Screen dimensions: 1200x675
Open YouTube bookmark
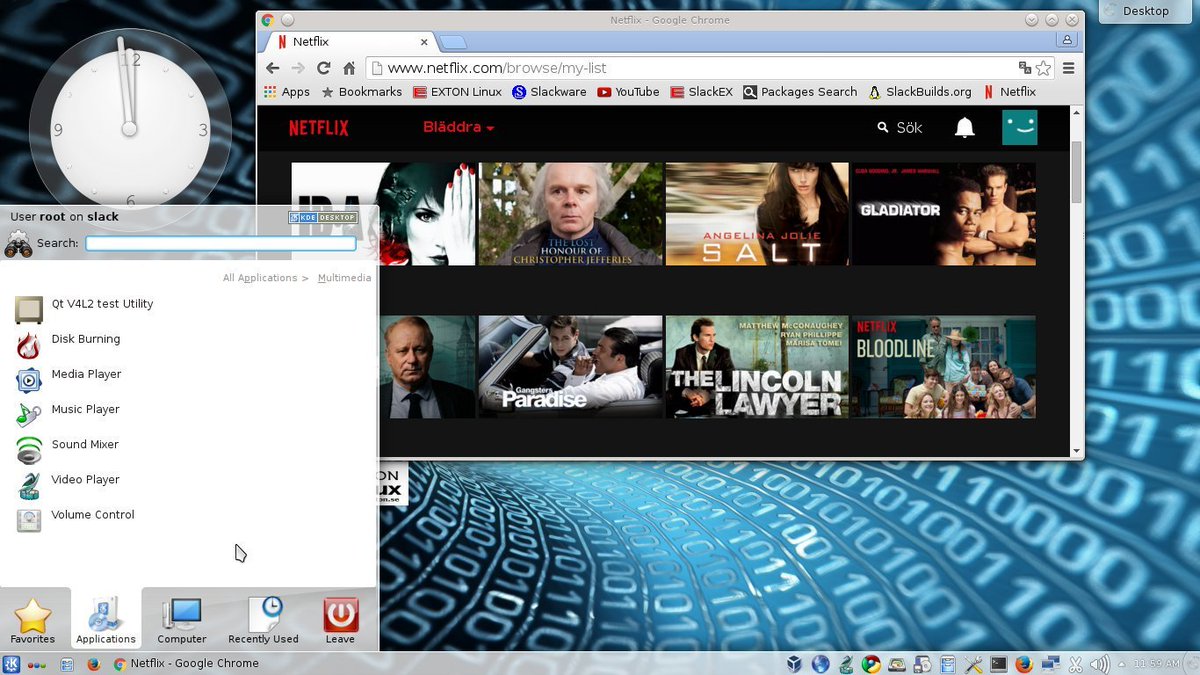click(x=628, y=92)
